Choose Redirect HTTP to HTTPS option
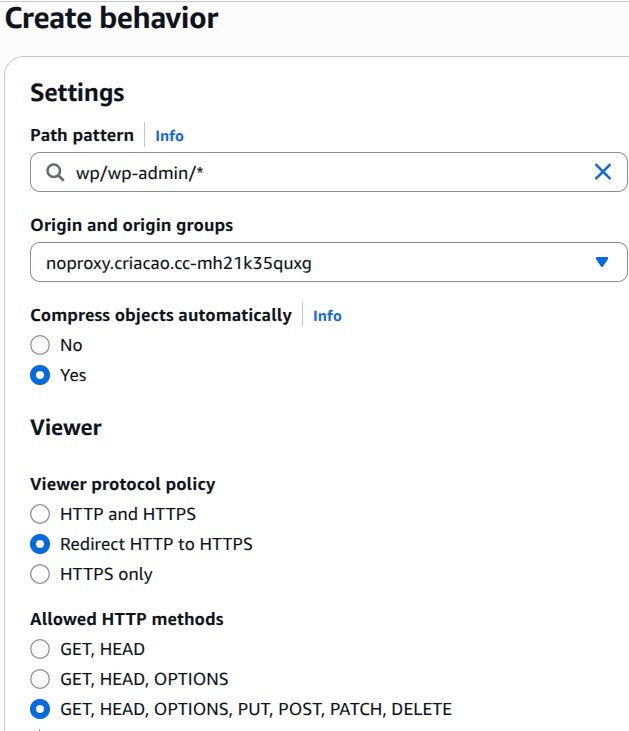The height and width of the screenshot is (731, 629). 40,544
